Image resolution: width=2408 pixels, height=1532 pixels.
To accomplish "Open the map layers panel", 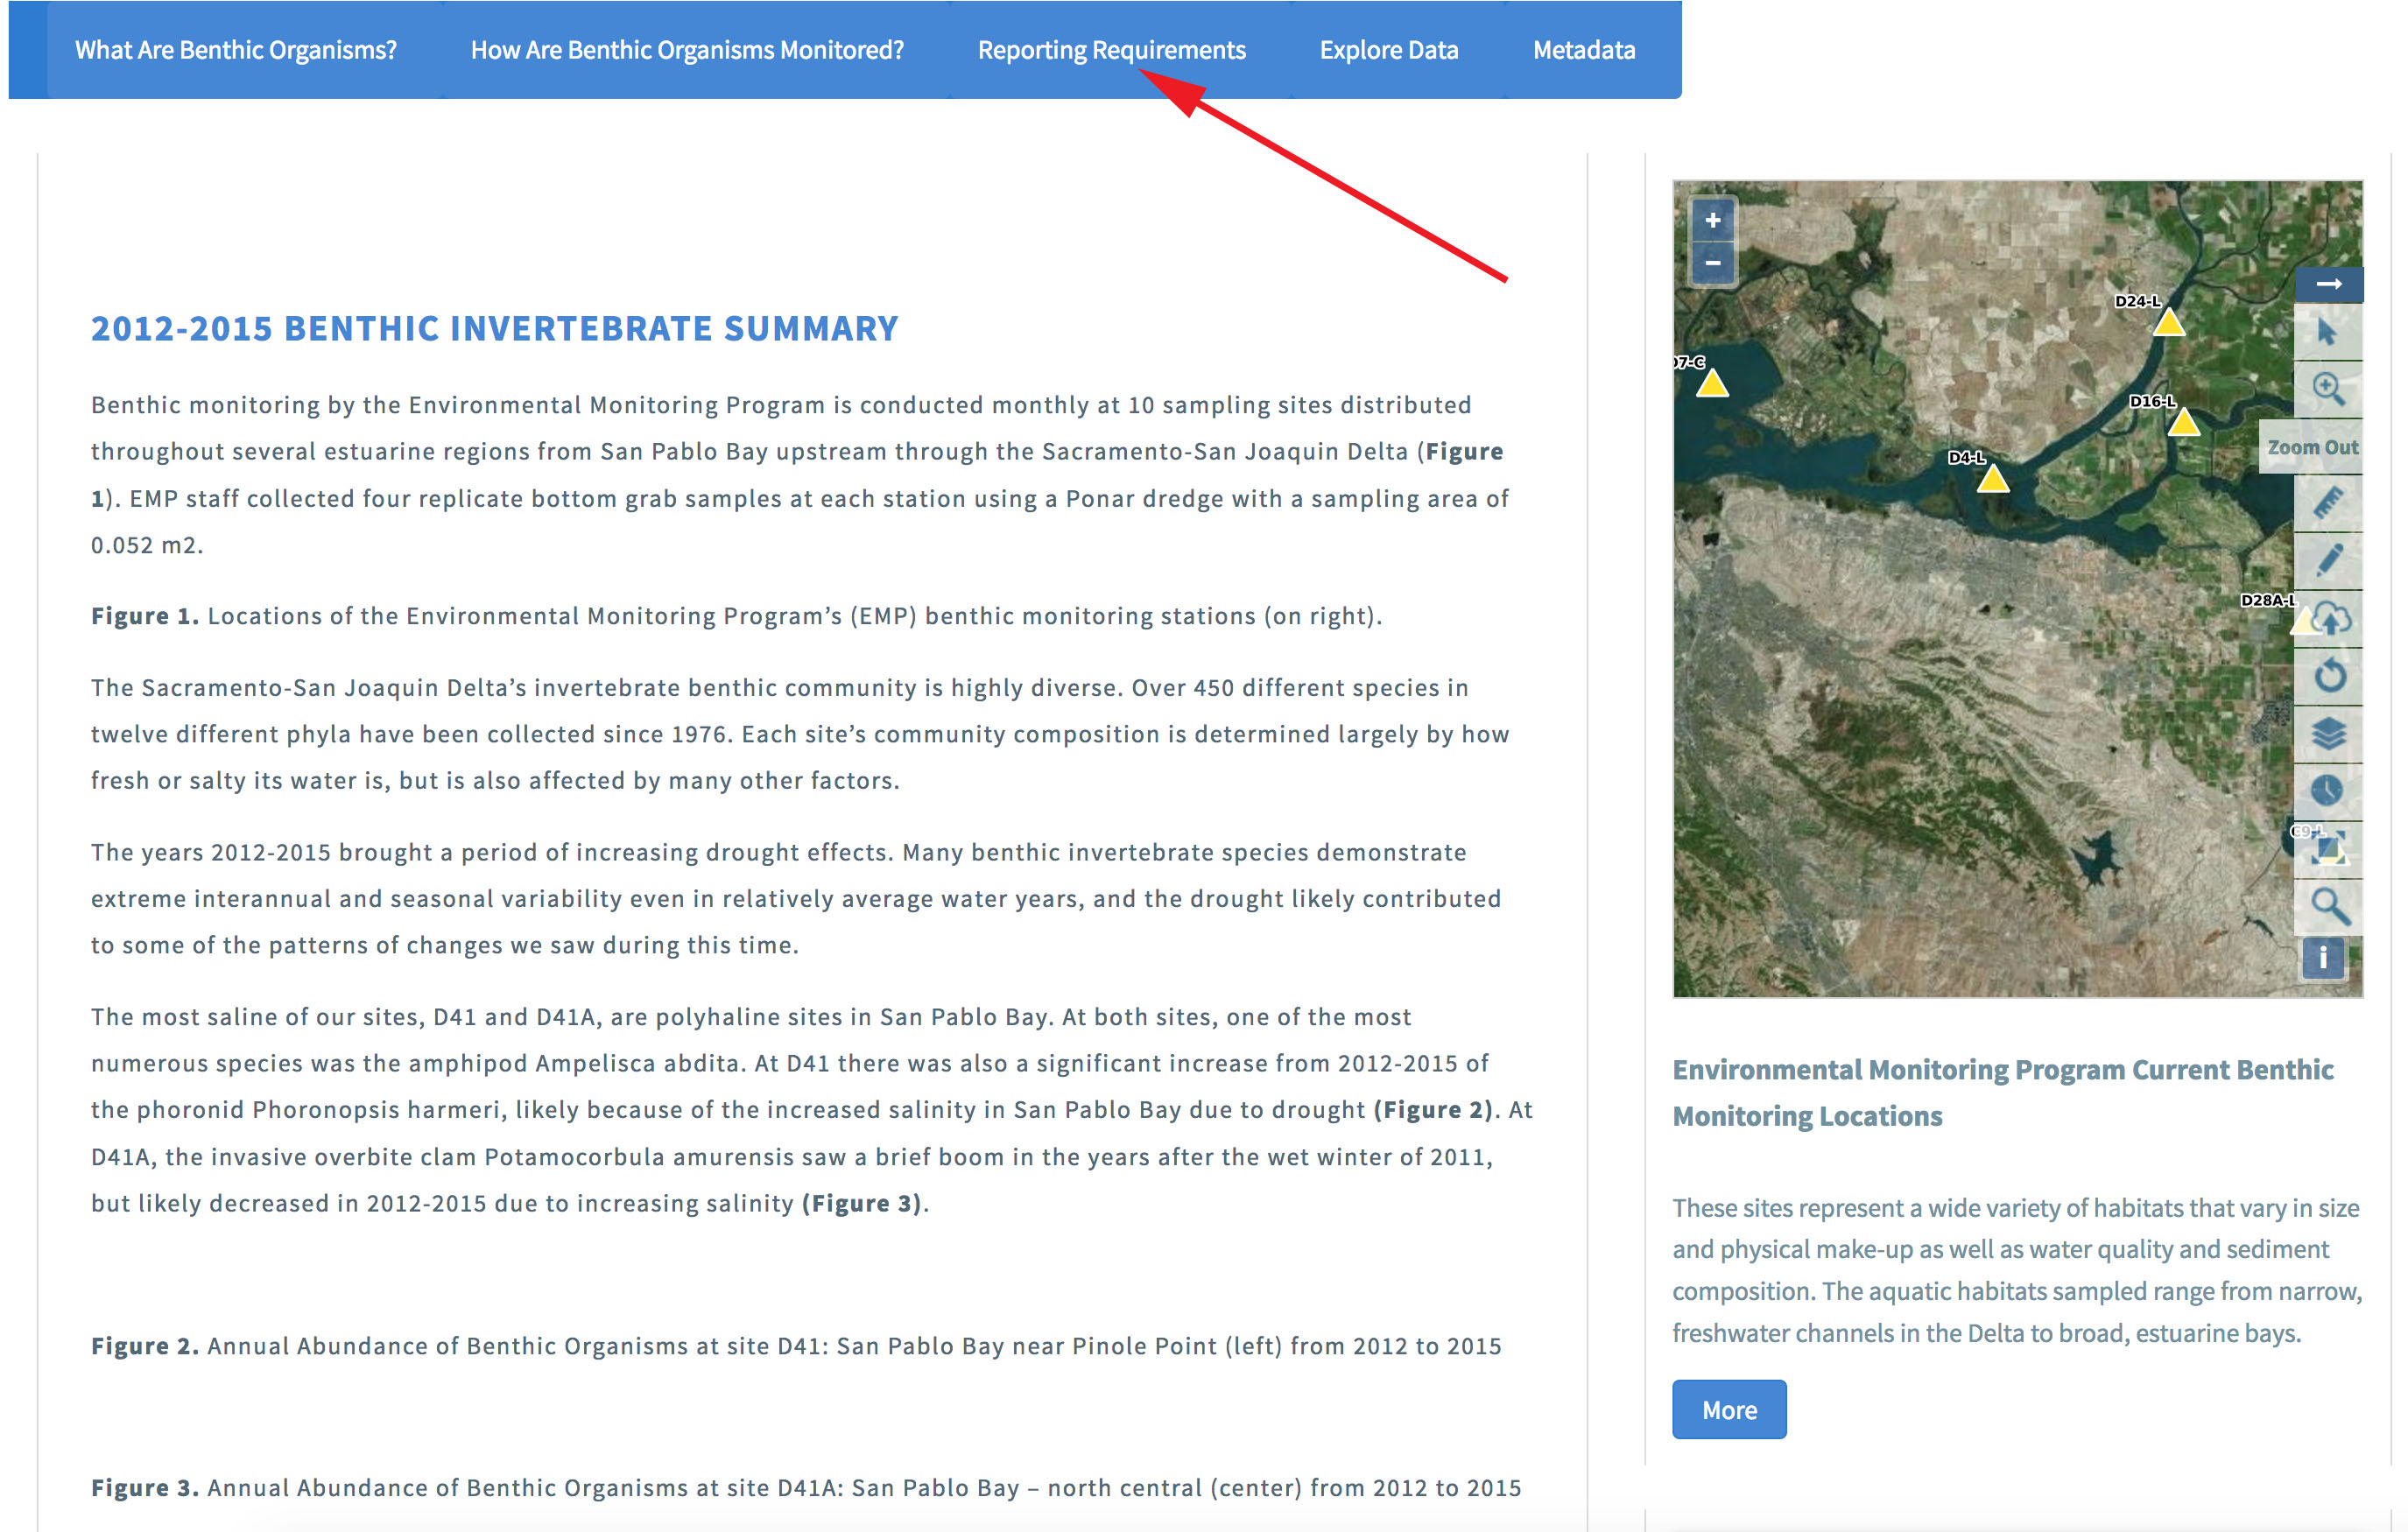I will pos(2328,734).
